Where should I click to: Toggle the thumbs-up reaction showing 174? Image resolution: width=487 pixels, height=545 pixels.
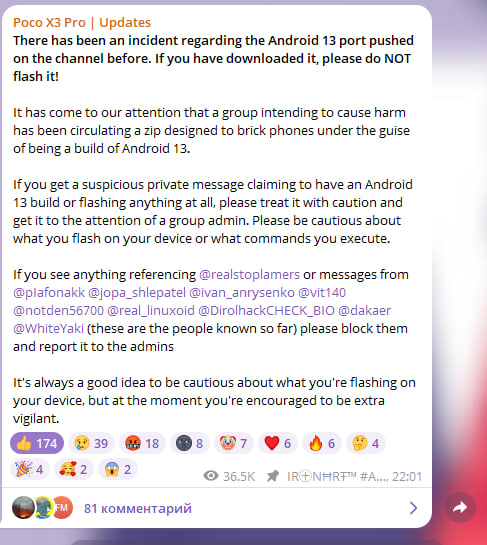click(37, 443)
